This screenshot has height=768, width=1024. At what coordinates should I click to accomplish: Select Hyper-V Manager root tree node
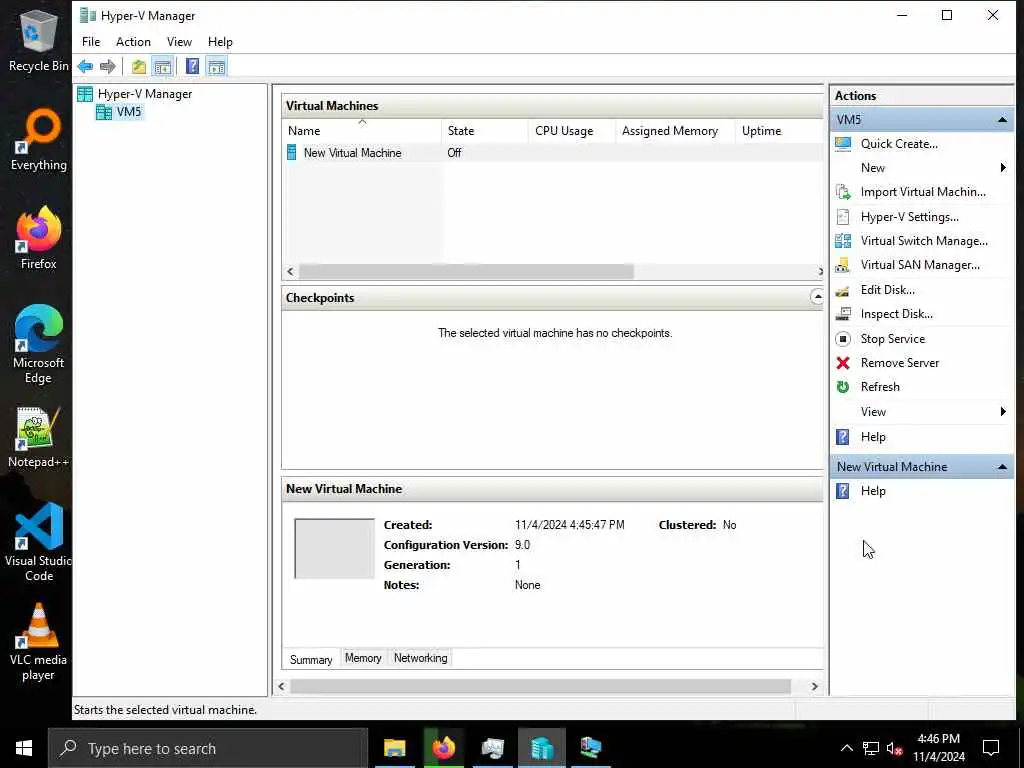click(144, 94)
